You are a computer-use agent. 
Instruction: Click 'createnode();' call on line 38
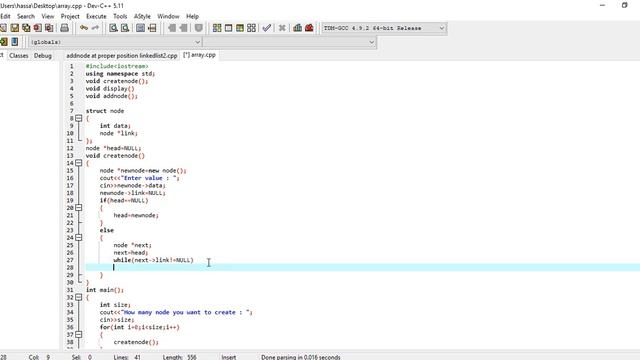click(136, 342)
